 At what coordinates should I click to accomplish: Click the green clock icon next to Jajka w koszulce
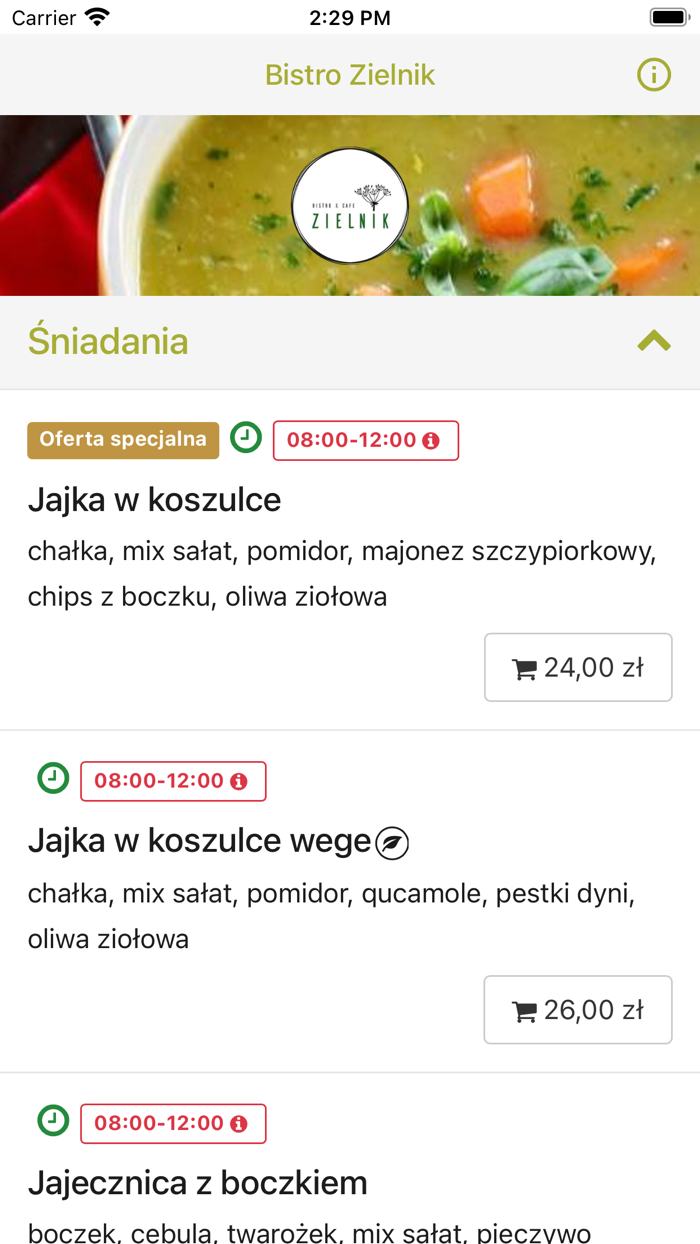point(246,438)
